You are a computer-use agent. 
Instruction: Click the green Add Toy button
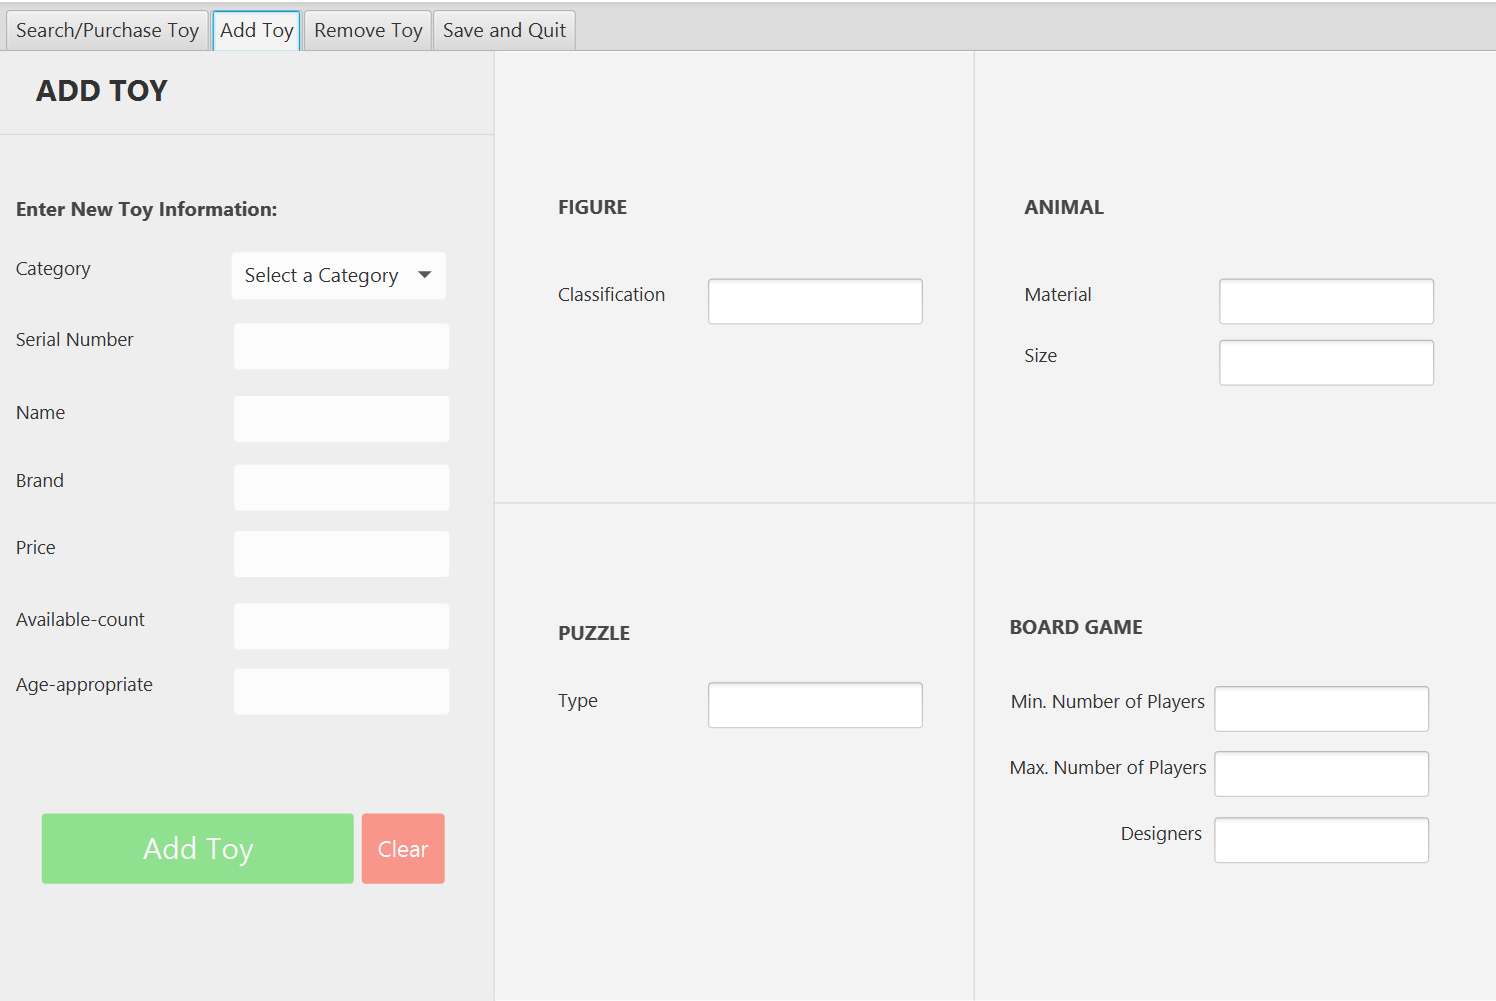tap(198, 849)
